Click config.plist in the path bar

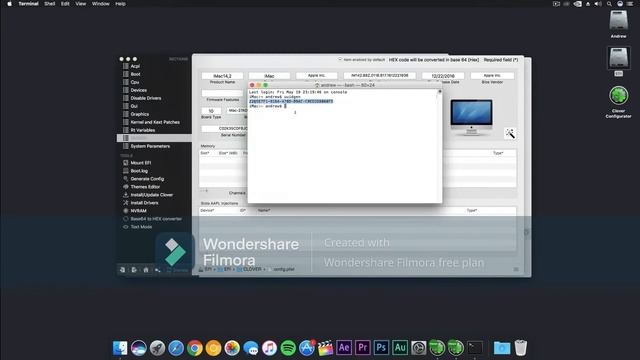point(284,269)
